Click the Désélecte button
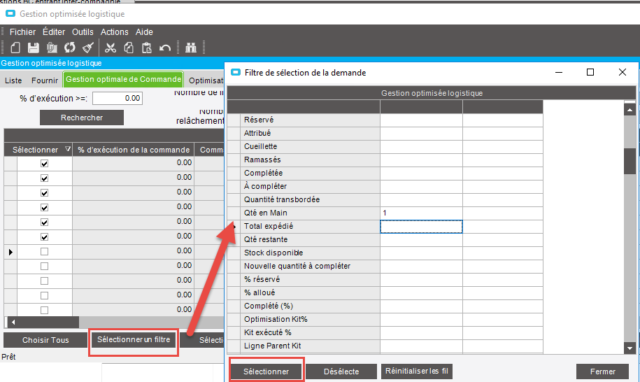Screen dimensions: 640x382 (341, 371)
